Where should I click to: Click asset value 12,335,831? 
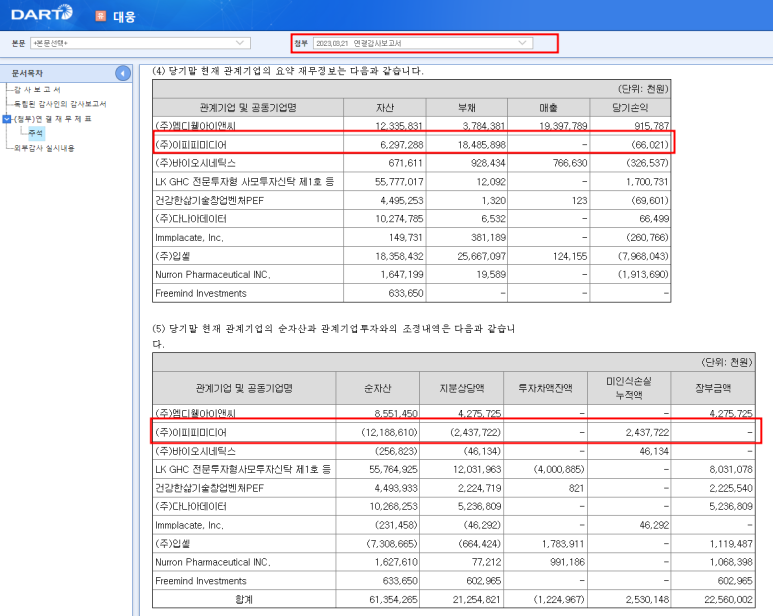coord(398,126)
